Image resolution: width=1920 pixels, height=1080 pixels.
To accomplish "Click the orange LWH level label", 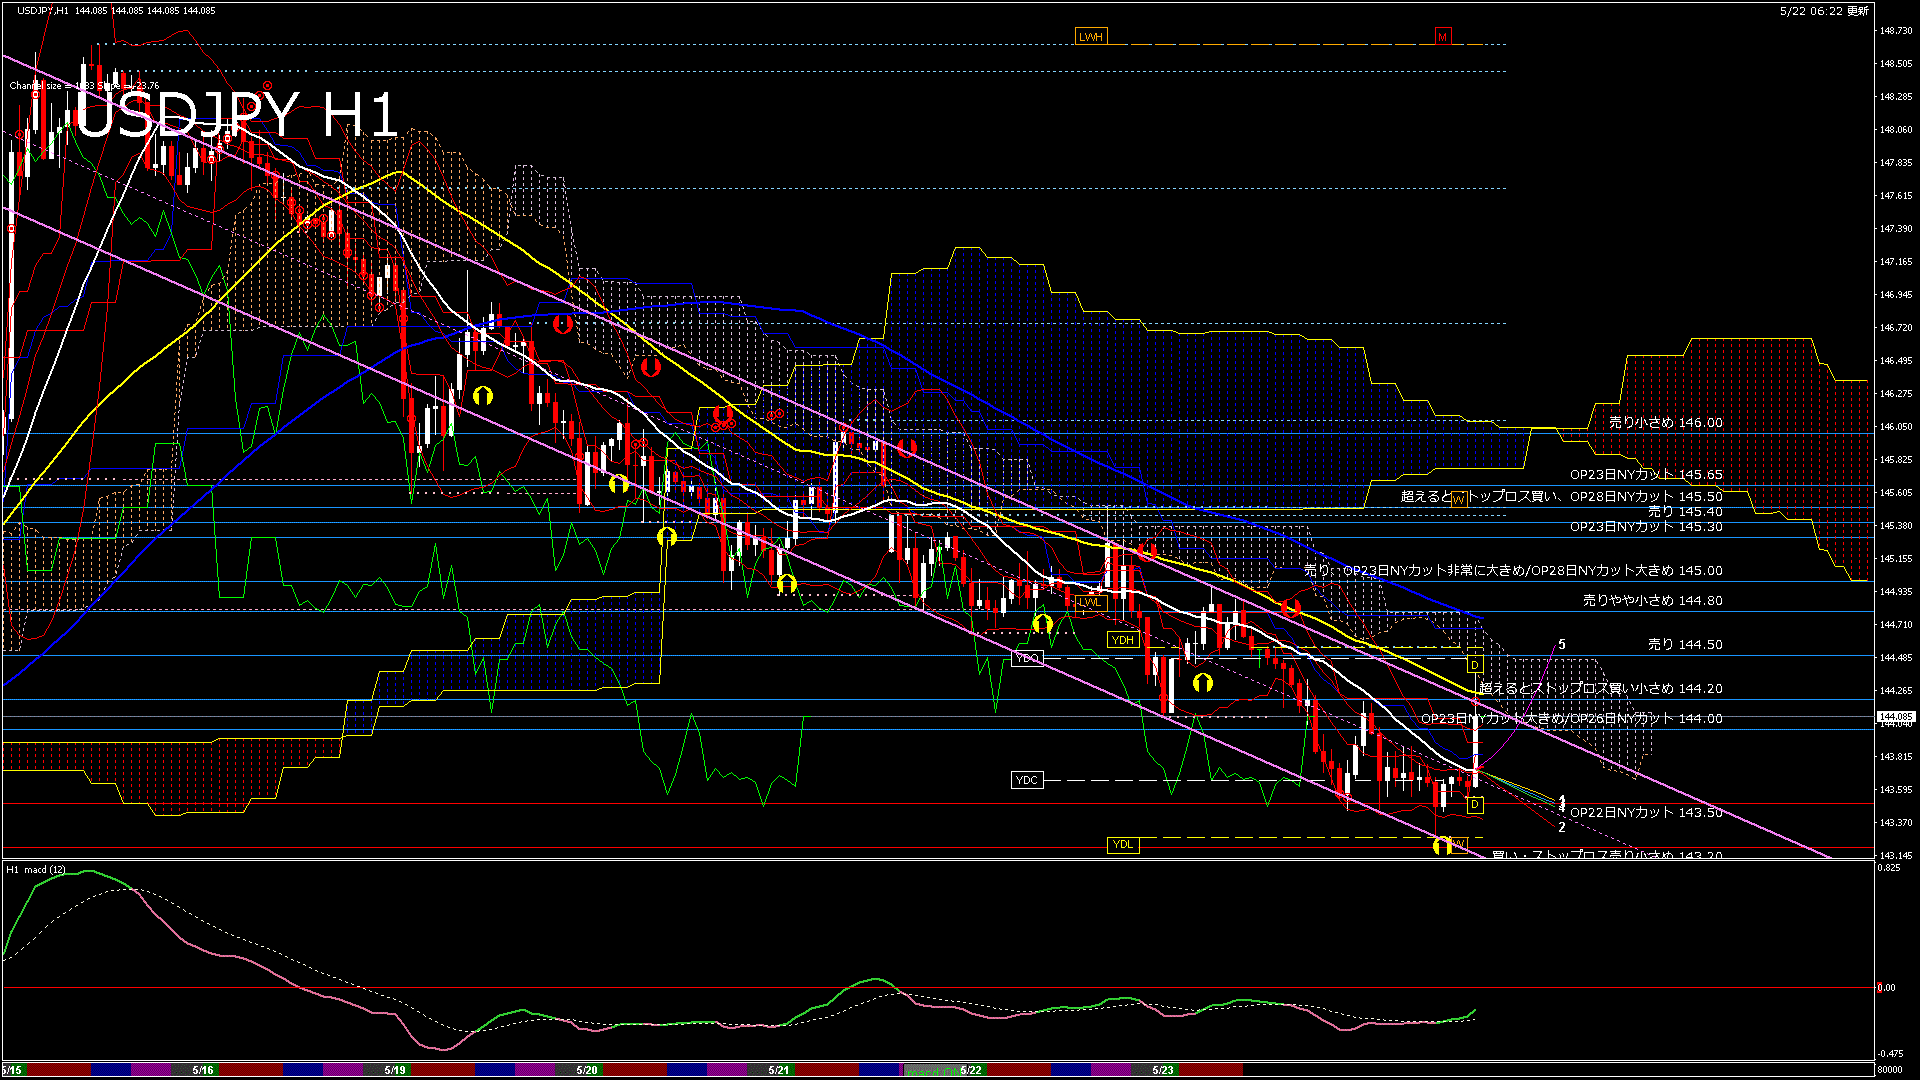I will (x=1090, y=37).
